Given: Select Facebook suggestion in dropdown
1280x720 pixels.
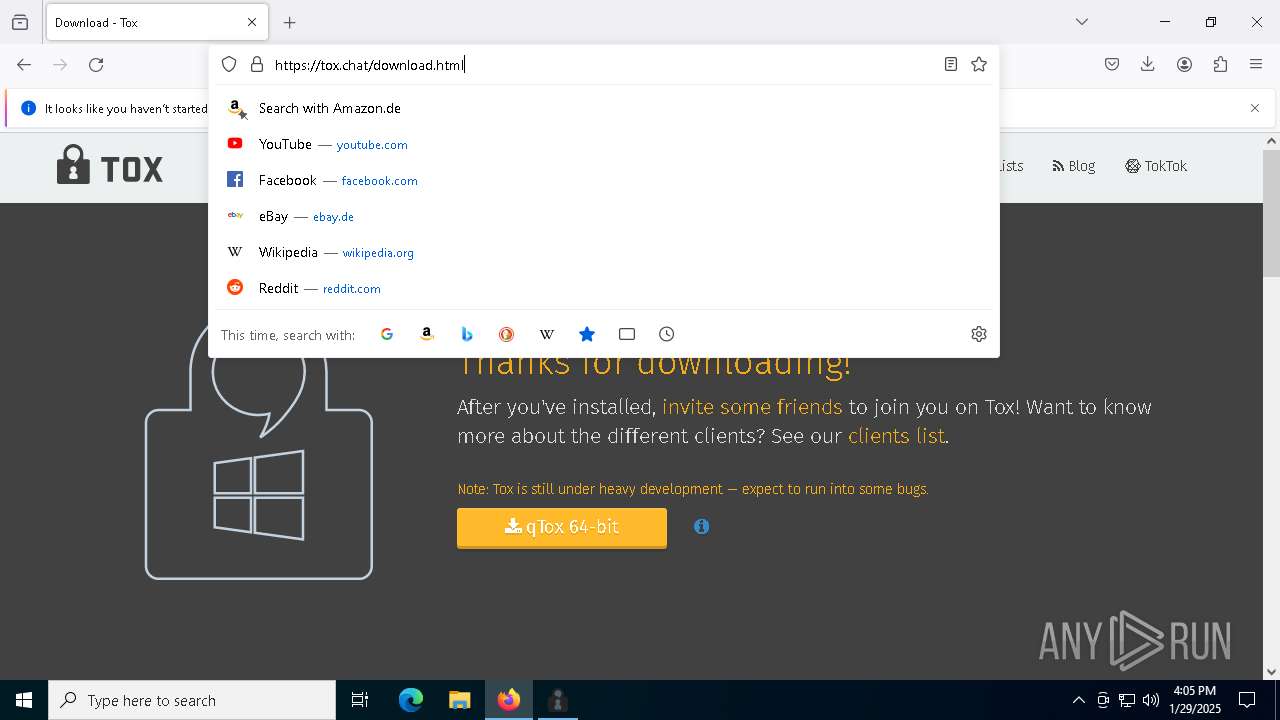Looking at the screenshot, I should [x=604, y=180].
